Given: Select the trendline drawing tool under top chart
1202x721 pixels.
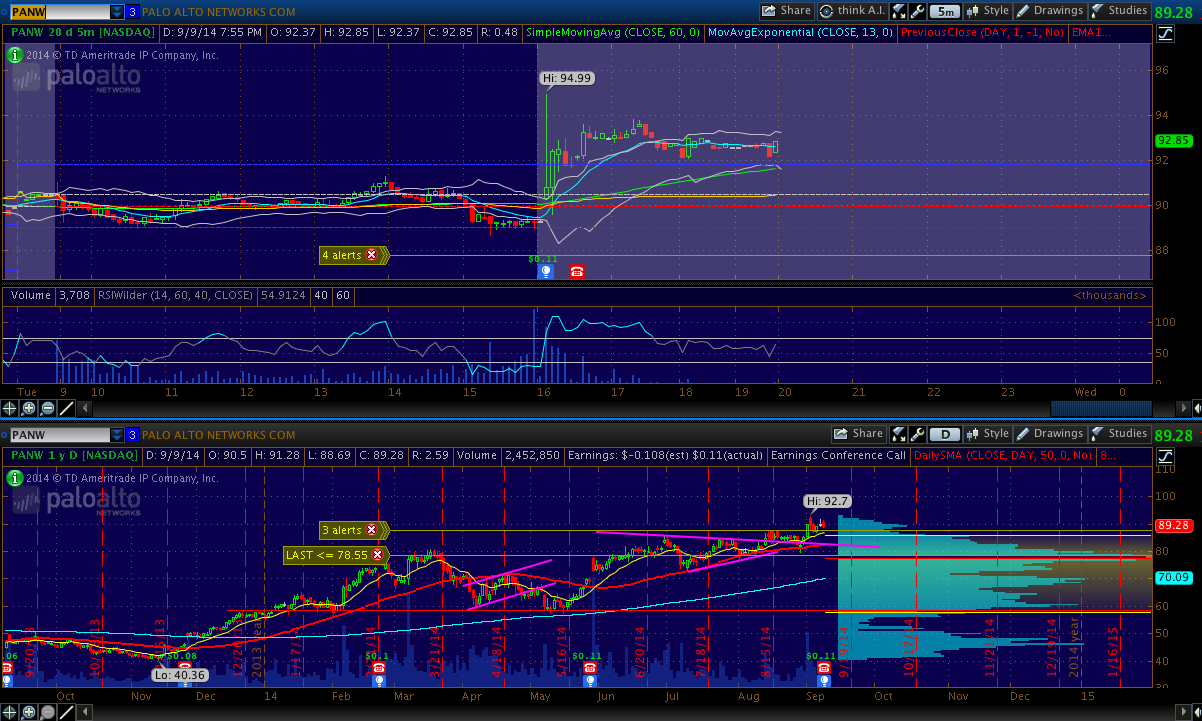Looking at the screenshot, I should tap(67, 408).
